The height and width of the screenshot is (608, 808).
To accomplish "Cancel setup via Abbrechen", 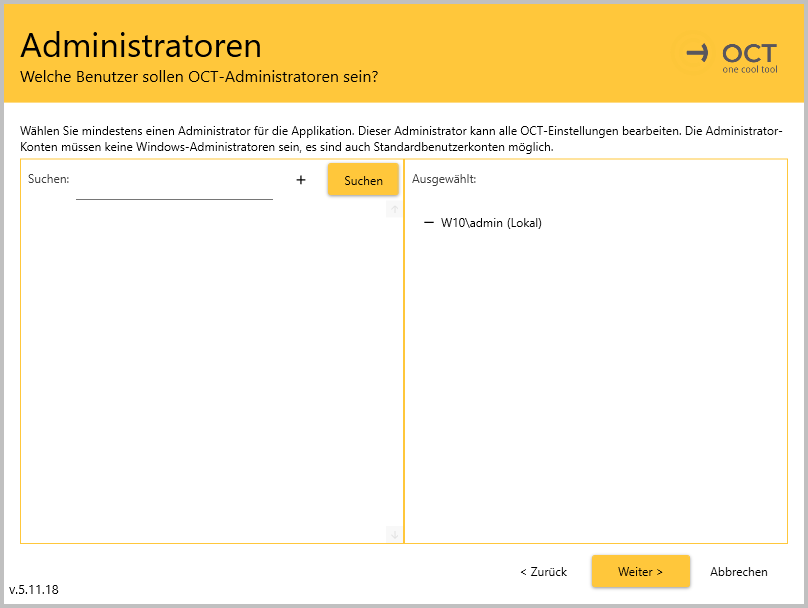I will tap(738, 572).
